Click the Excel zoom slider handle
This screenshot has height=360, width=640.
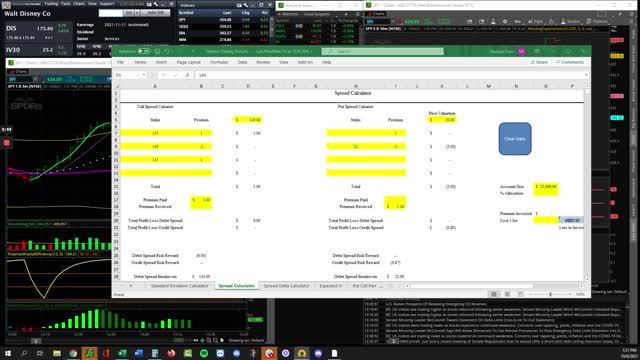point(550,294)
